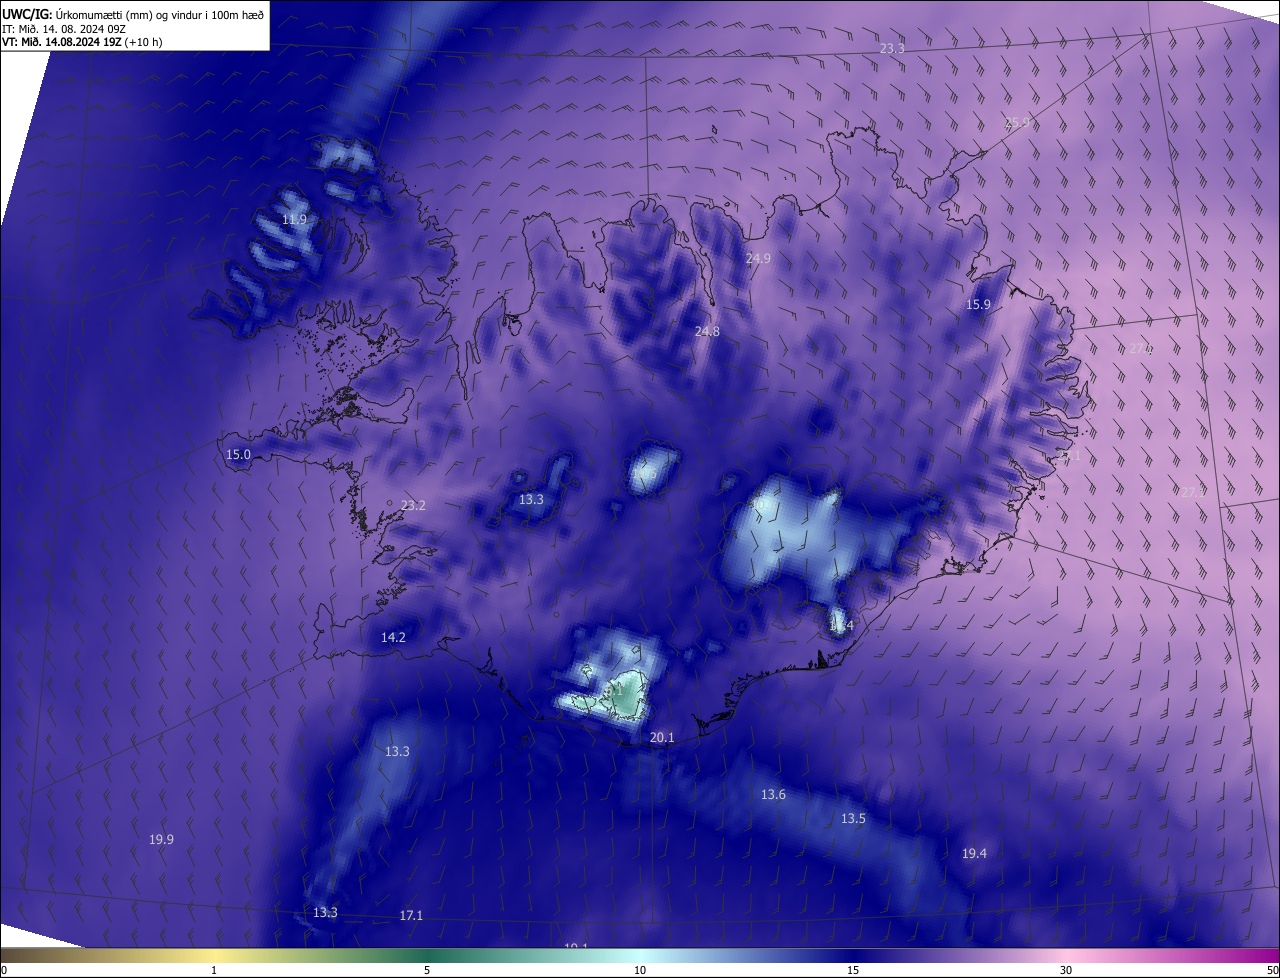1280x978 pixels.
Task: Click the map value 15.0
Action: pyautogui.click(x=238, y=454)
